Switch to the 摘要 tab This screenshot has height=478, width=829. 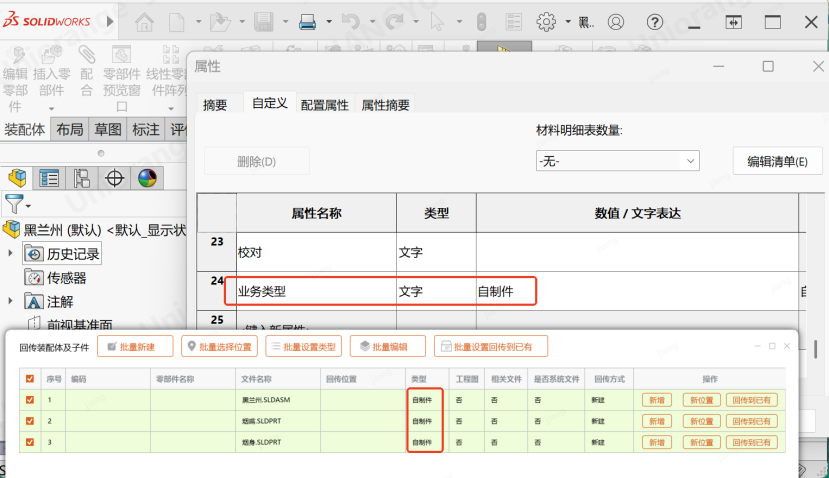tap(215, 105)
